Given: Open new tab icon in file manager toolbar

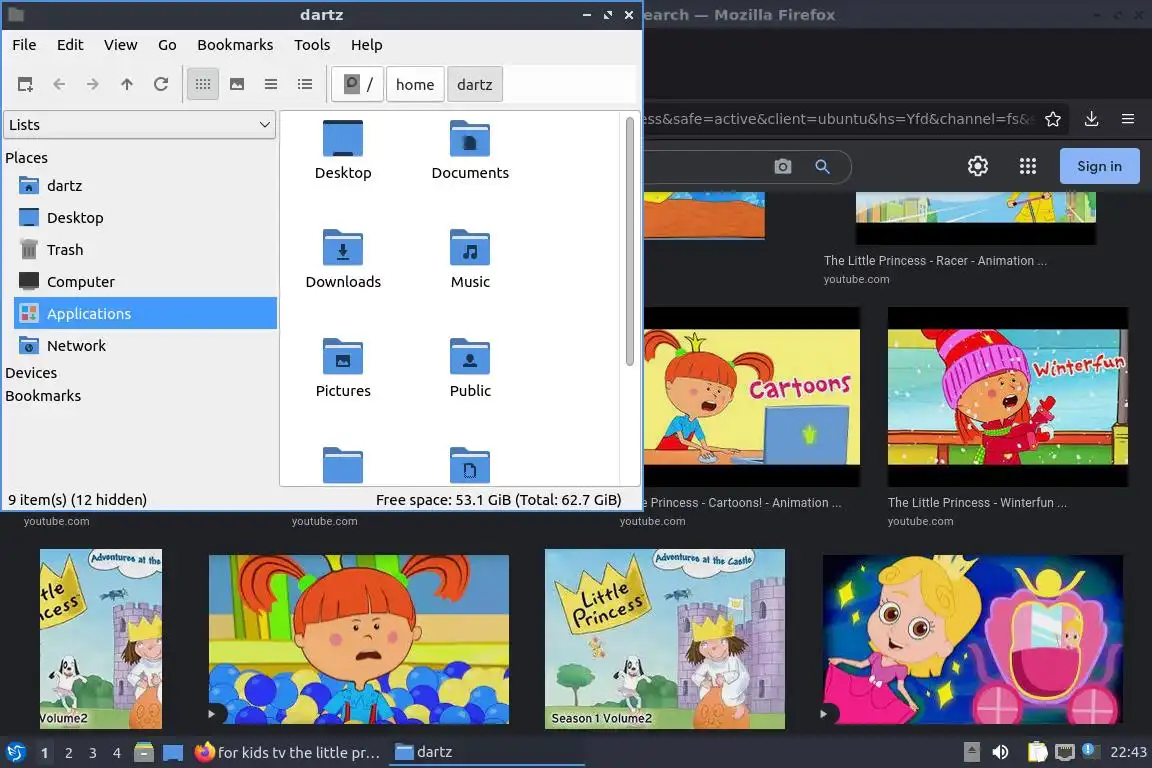Looking at the screenshot, I should (x=25, y=85).
